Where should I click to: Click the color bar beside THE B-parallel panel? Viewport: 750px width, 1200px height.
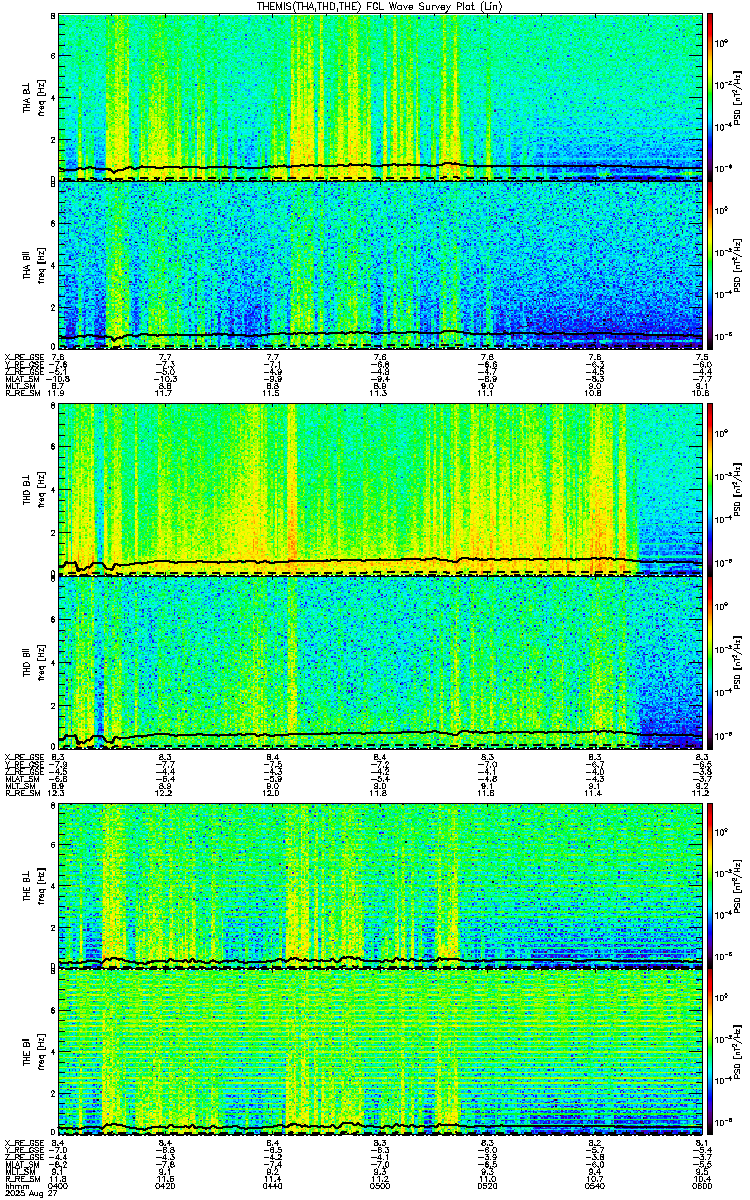coord(710,1053)
